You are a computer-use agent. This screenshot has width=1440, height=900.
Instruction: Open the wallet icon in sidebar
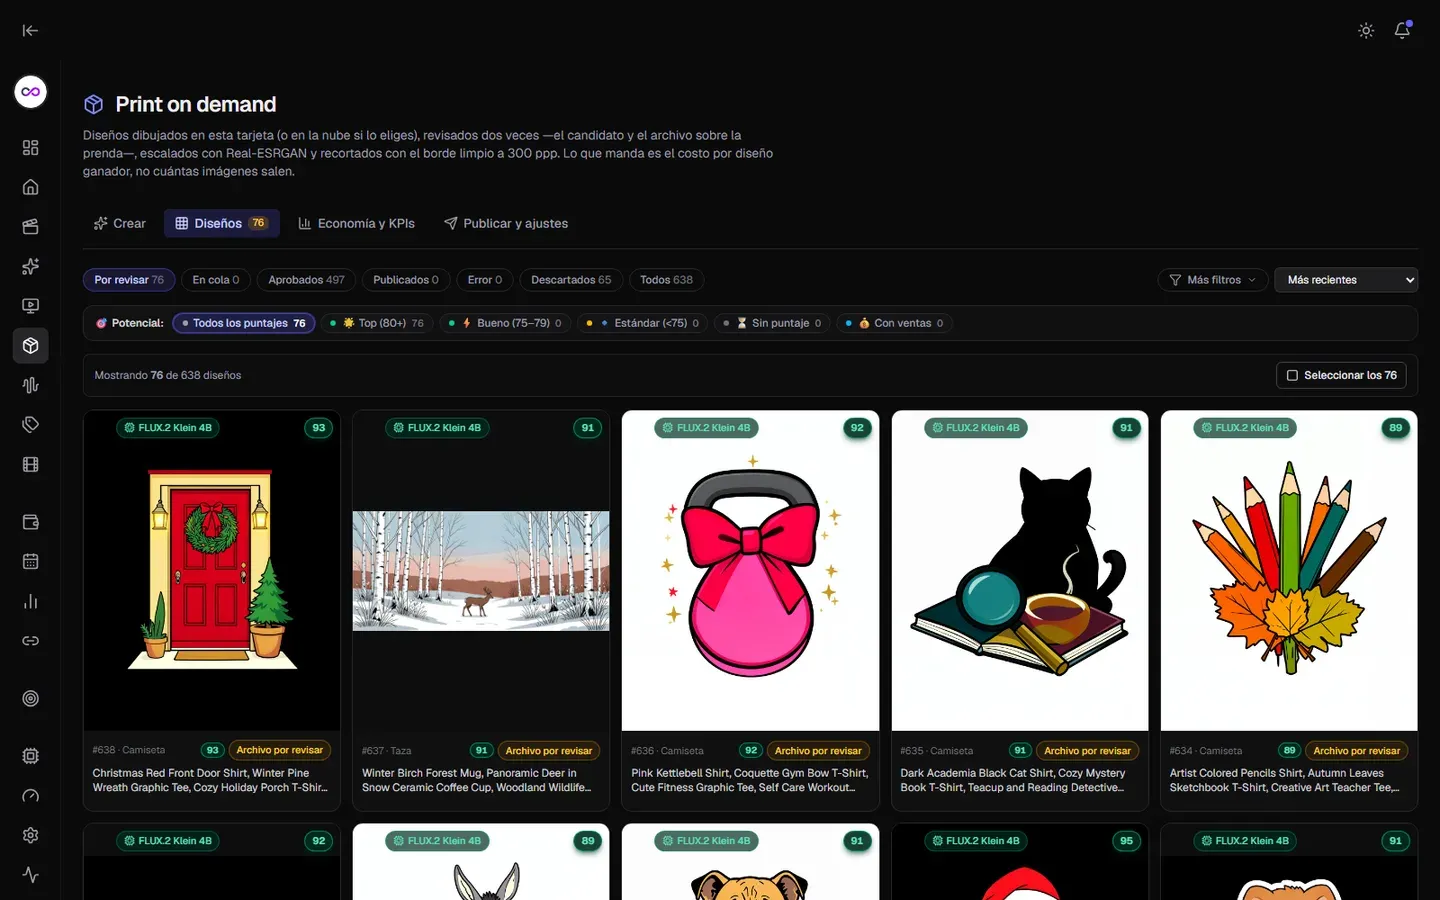[x=31, y=522]
